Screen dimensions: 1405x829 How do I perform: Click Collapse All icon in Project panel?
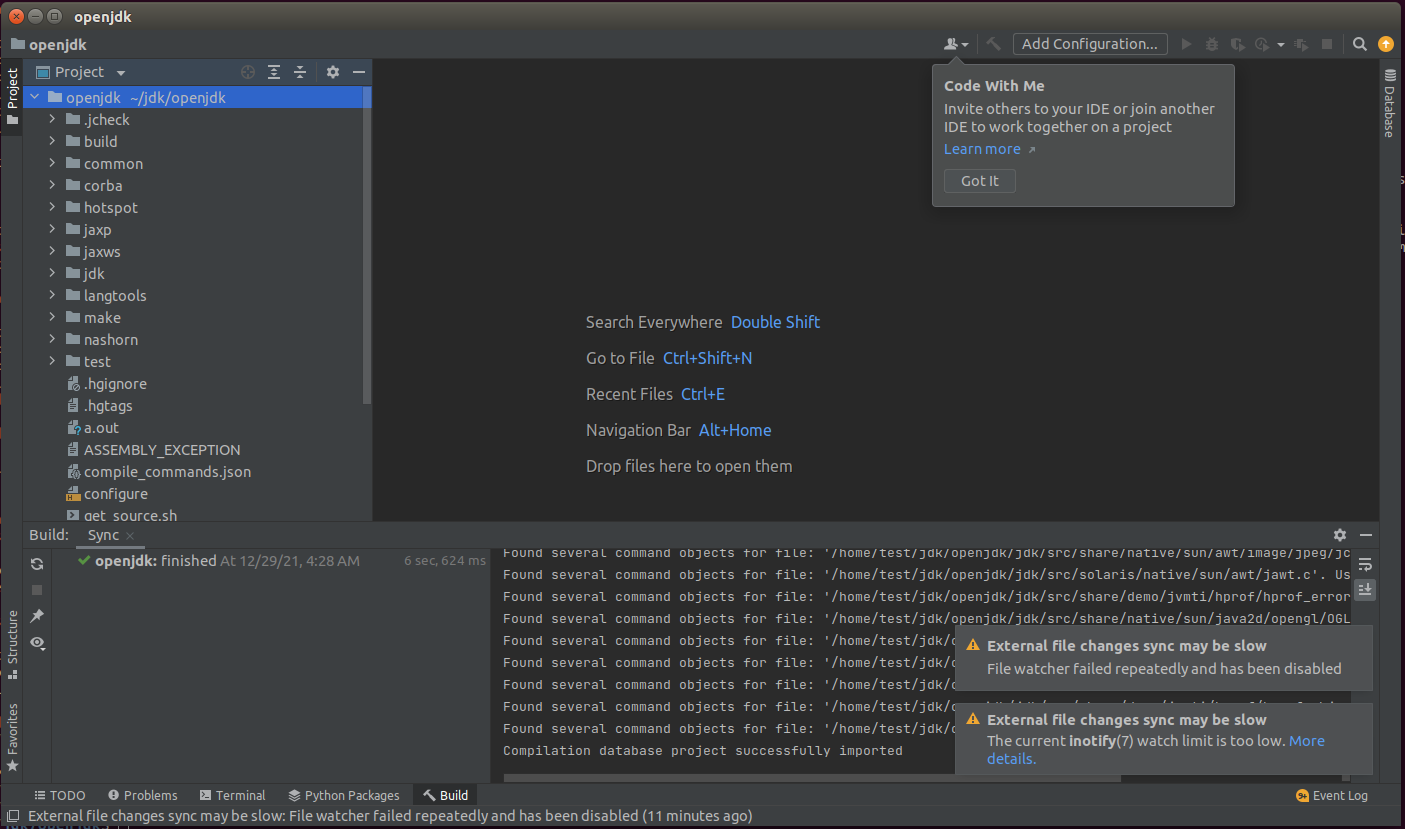(x=299, y=72)
